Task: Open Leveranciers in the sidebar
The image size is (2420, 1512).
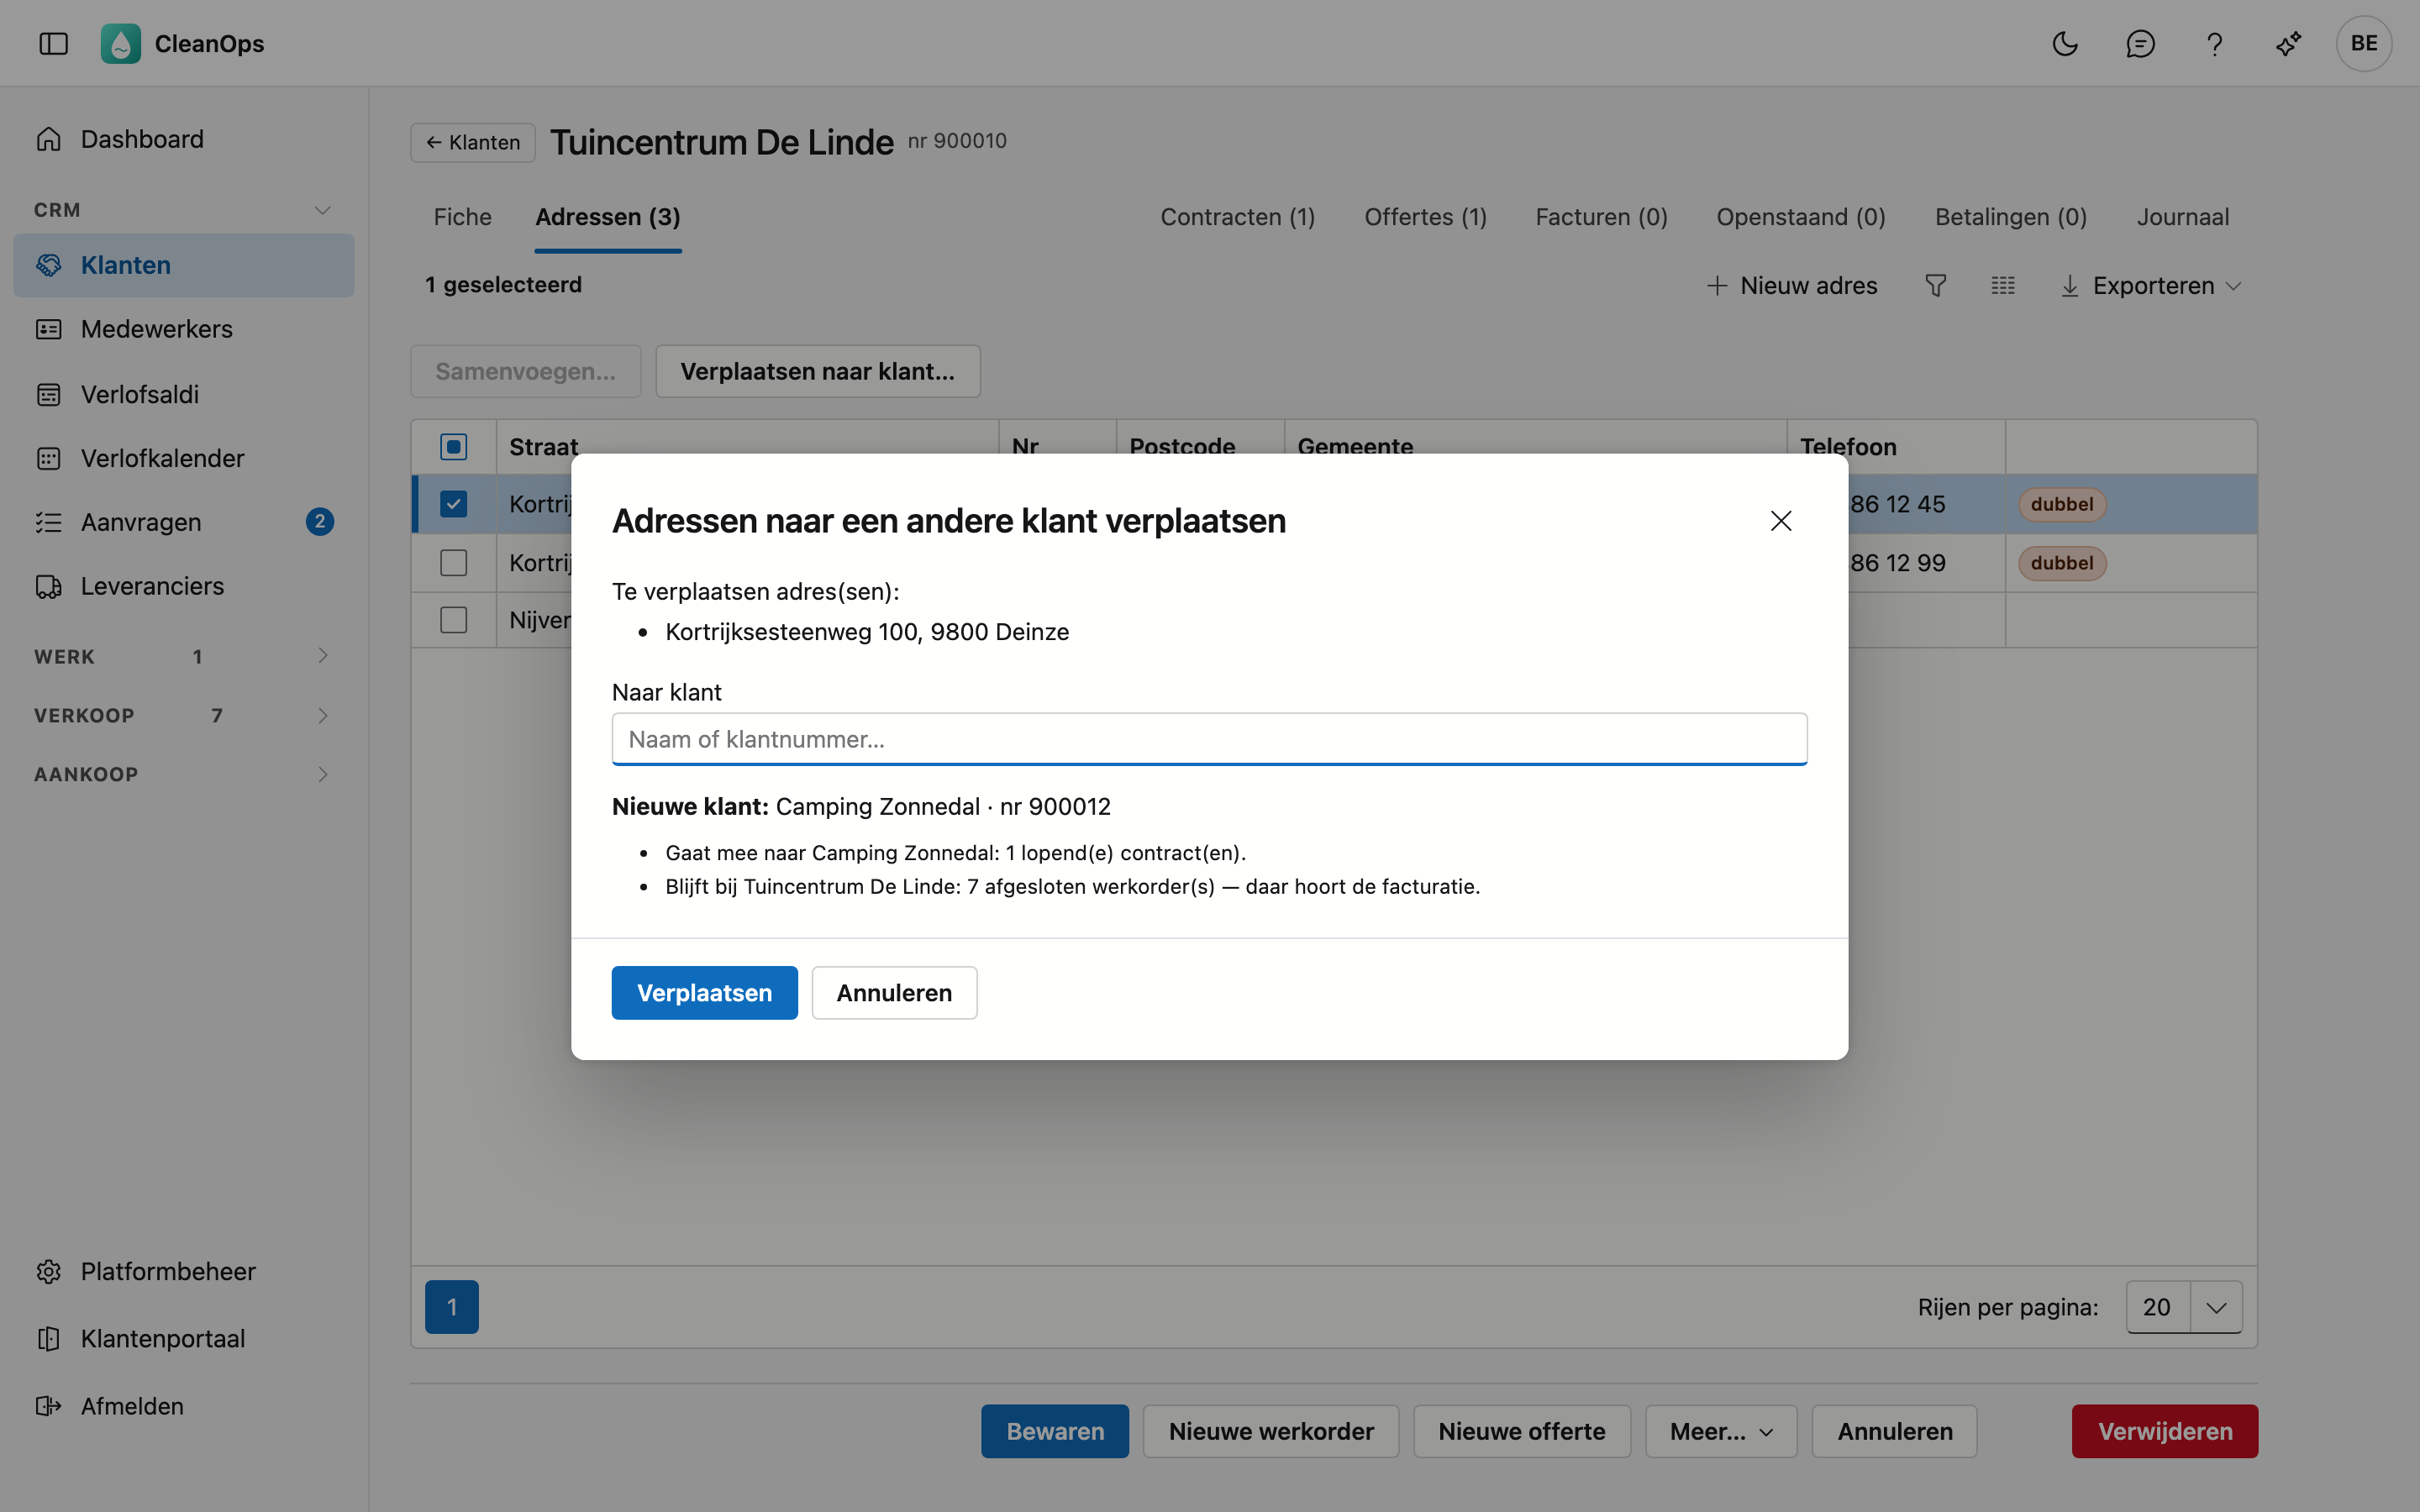Action: tap(184, 586)
